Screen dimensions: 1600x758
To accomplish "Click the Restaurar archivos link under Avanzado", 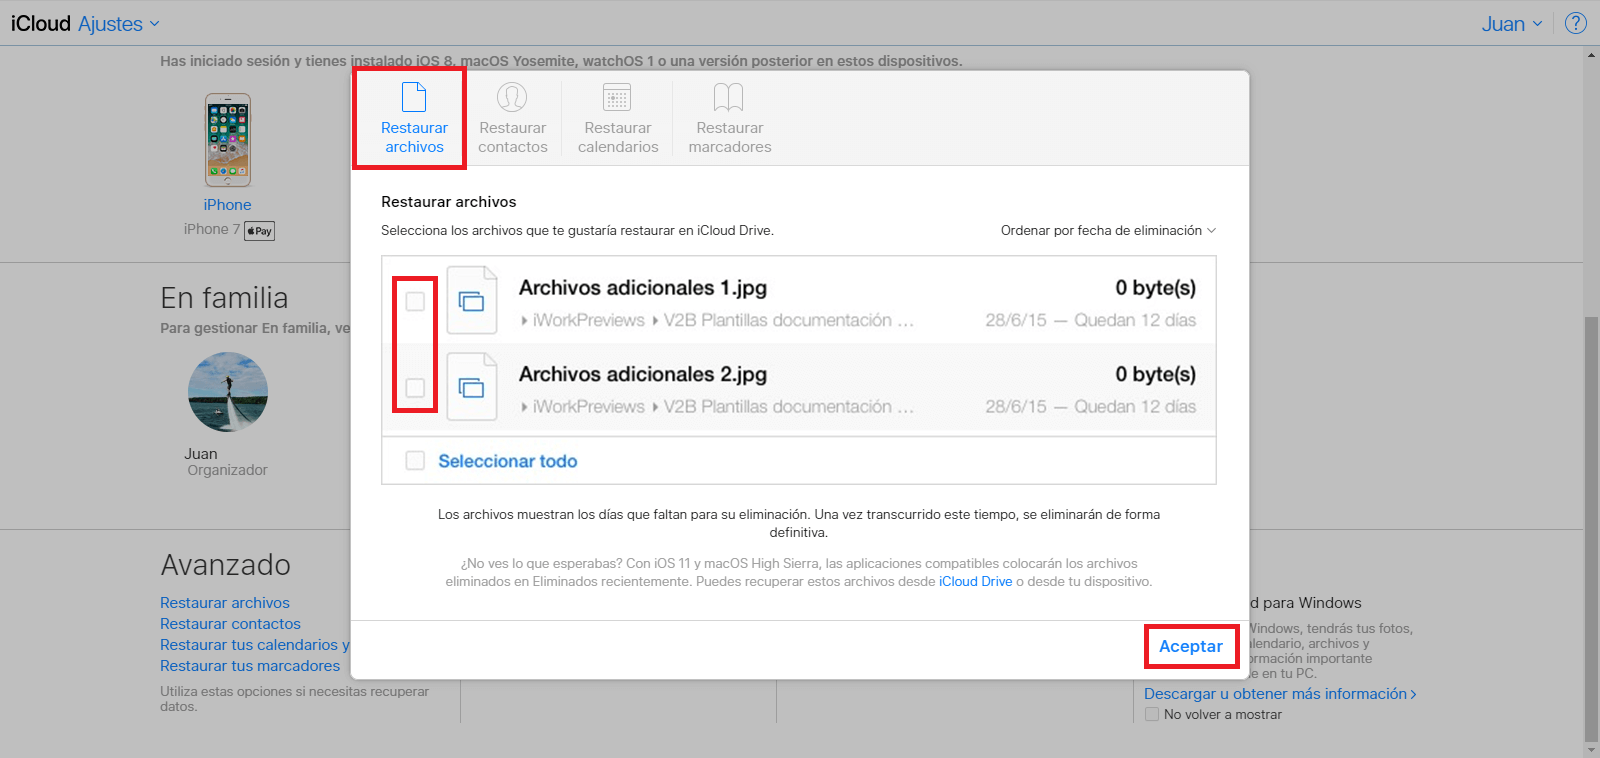I will click(x=225, y=603).
